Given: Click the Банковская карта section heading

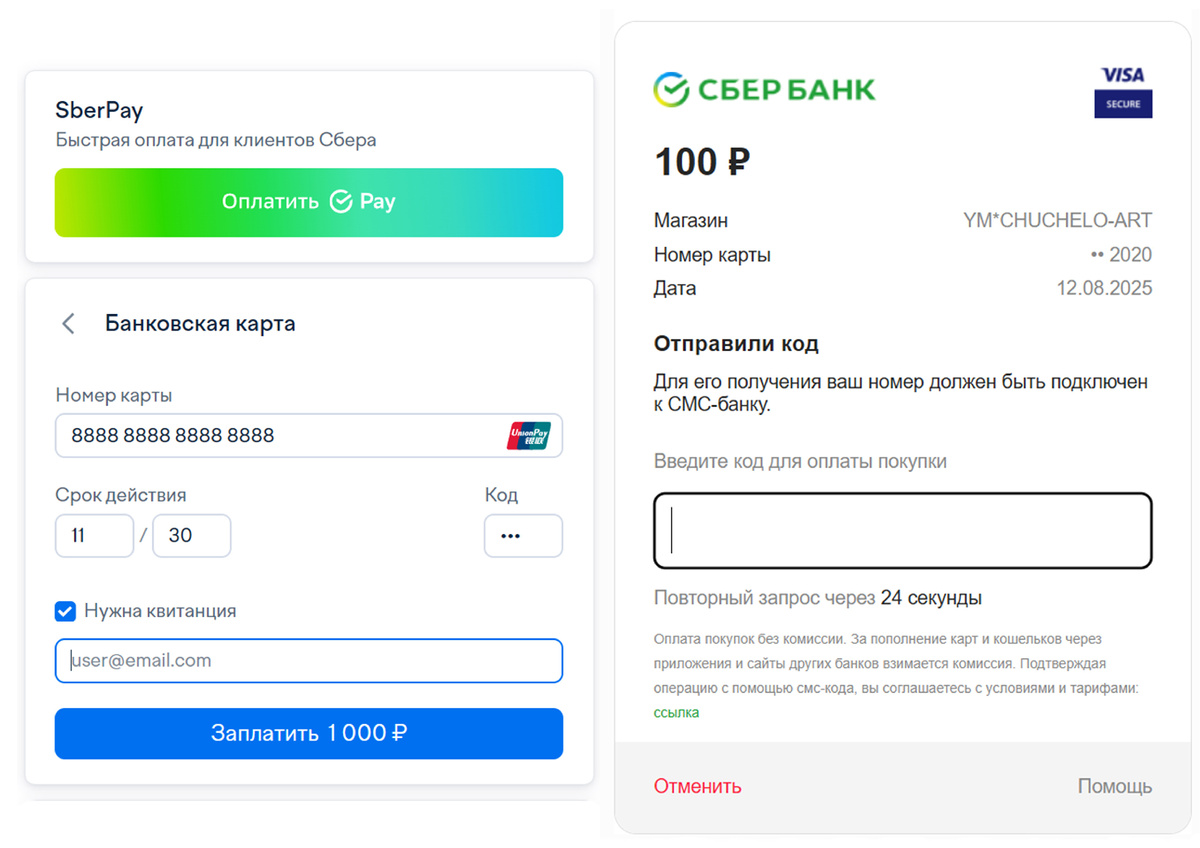Looking at the screenshot, I should tap(200, 324).
